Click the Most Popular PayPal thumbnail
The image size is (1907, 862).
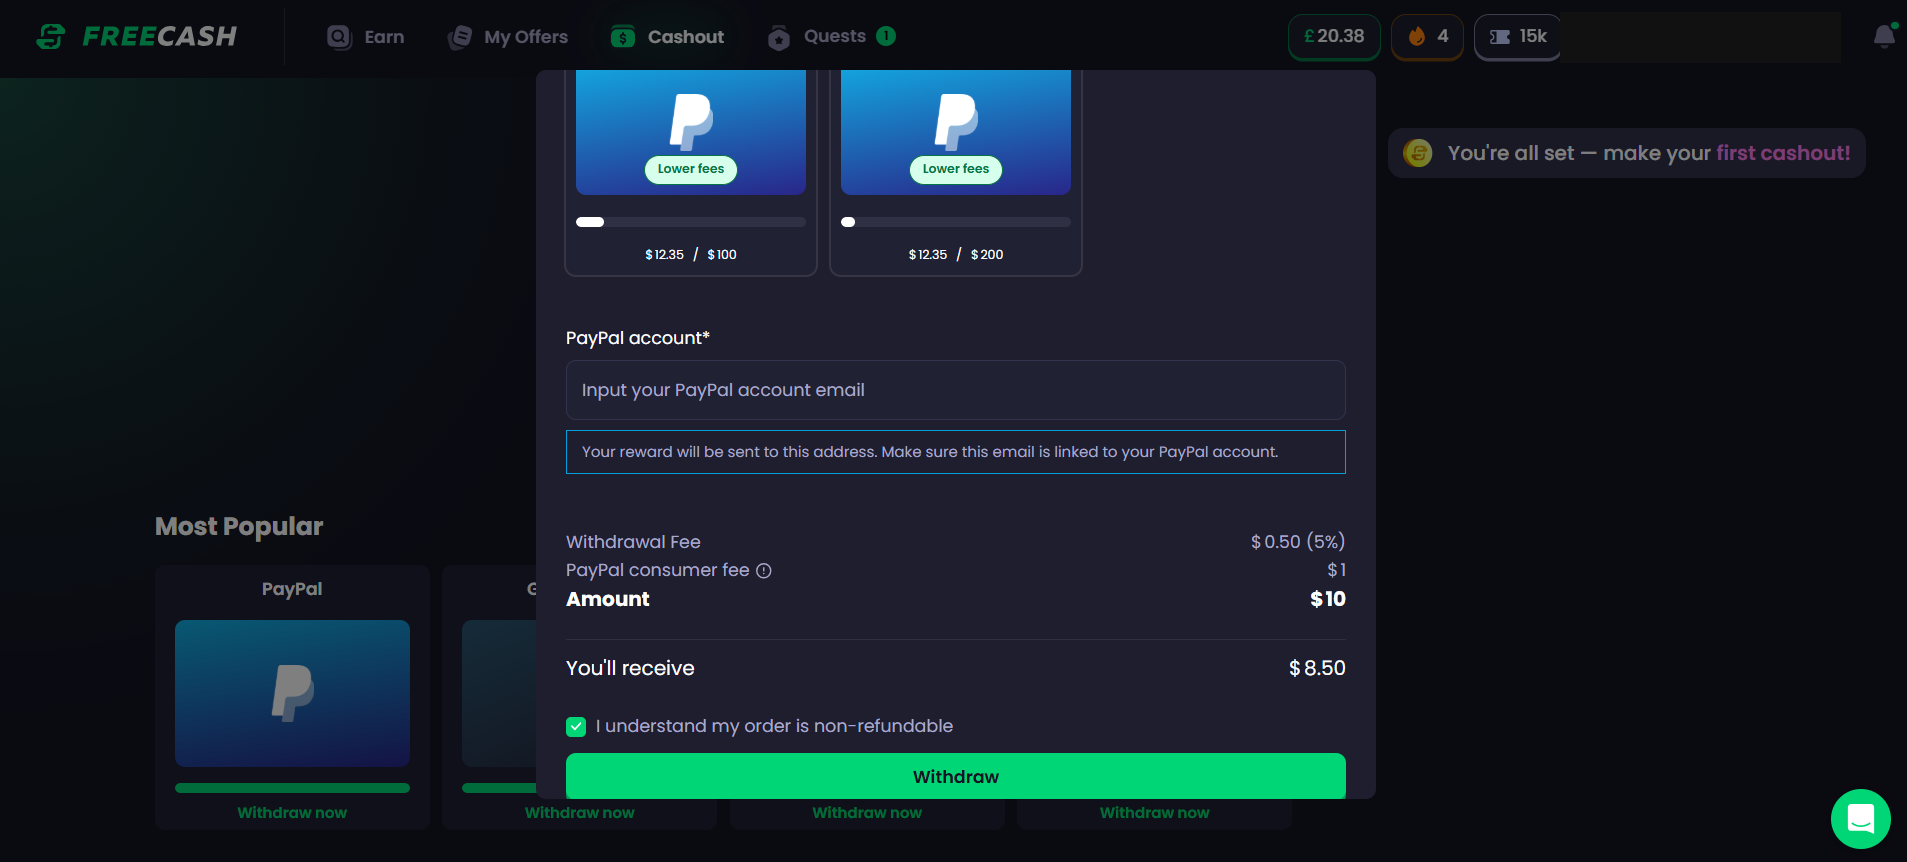coord(292,693)
